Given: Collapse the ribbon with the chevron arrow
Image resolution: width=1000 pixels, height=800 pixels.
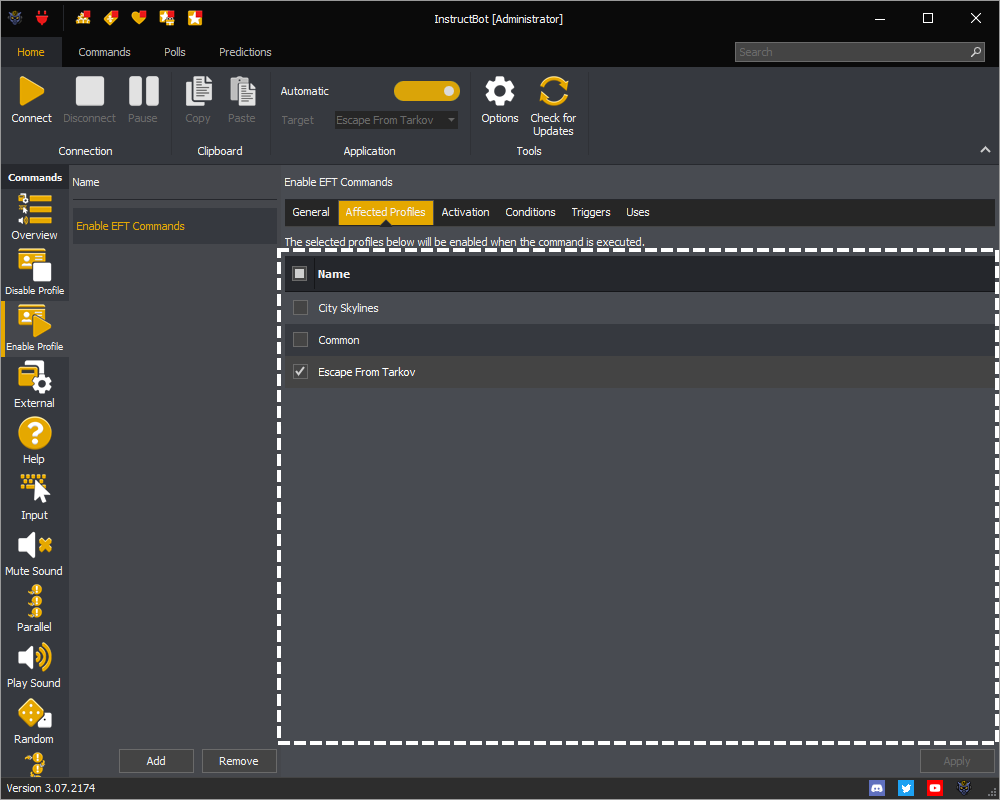Looking at the screenshot, I should click(985, 149).
